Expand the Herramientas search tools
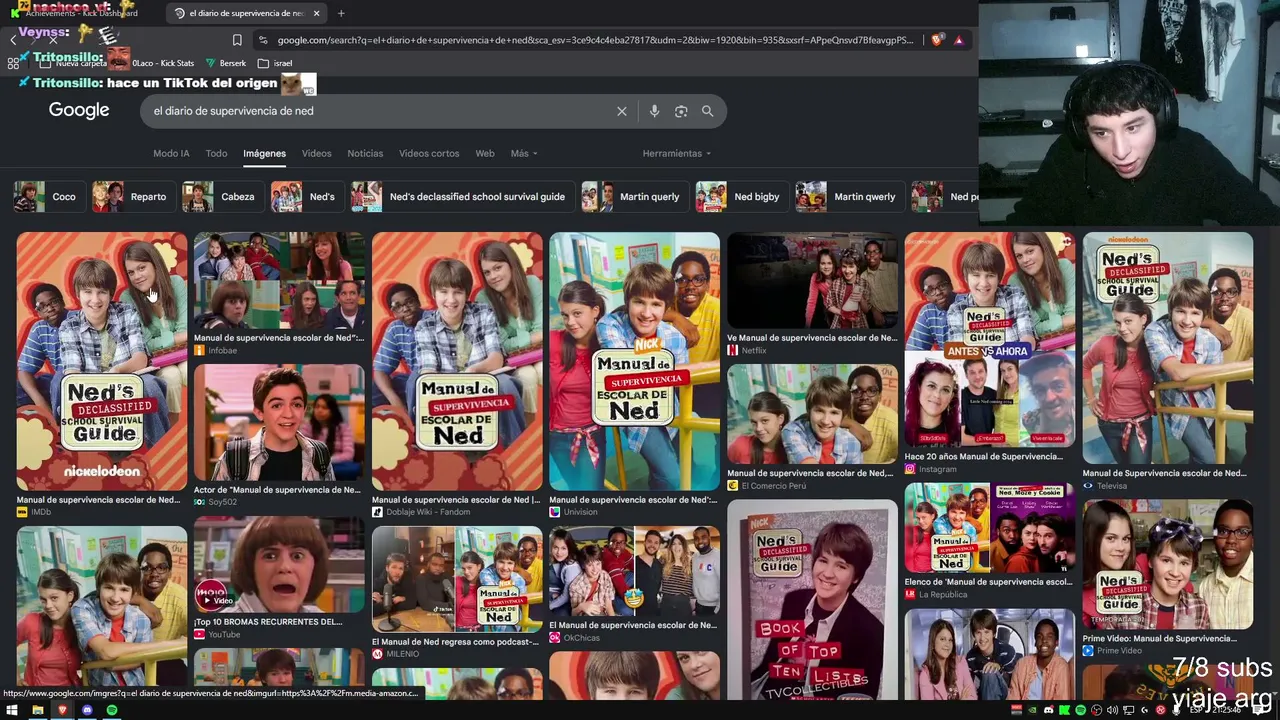Screen dimensions: 1280x720 (x=677, y=154)
